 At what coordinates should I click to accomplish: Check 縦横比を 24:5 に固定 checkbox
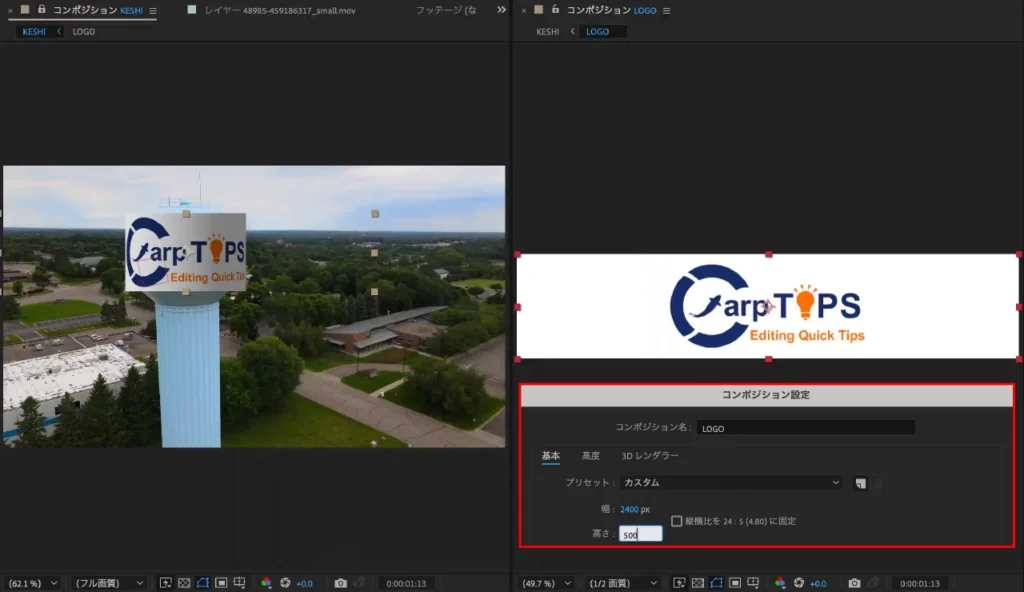click(677, 521)
